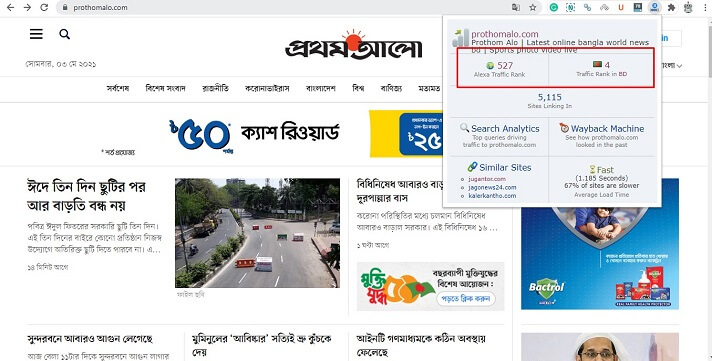Open headline মুমিনুলের 'আবিষ্কার' সত্যিই ভ্রু কুঁচকে দেয়
The image size is (712, 361).
[262, 345]
